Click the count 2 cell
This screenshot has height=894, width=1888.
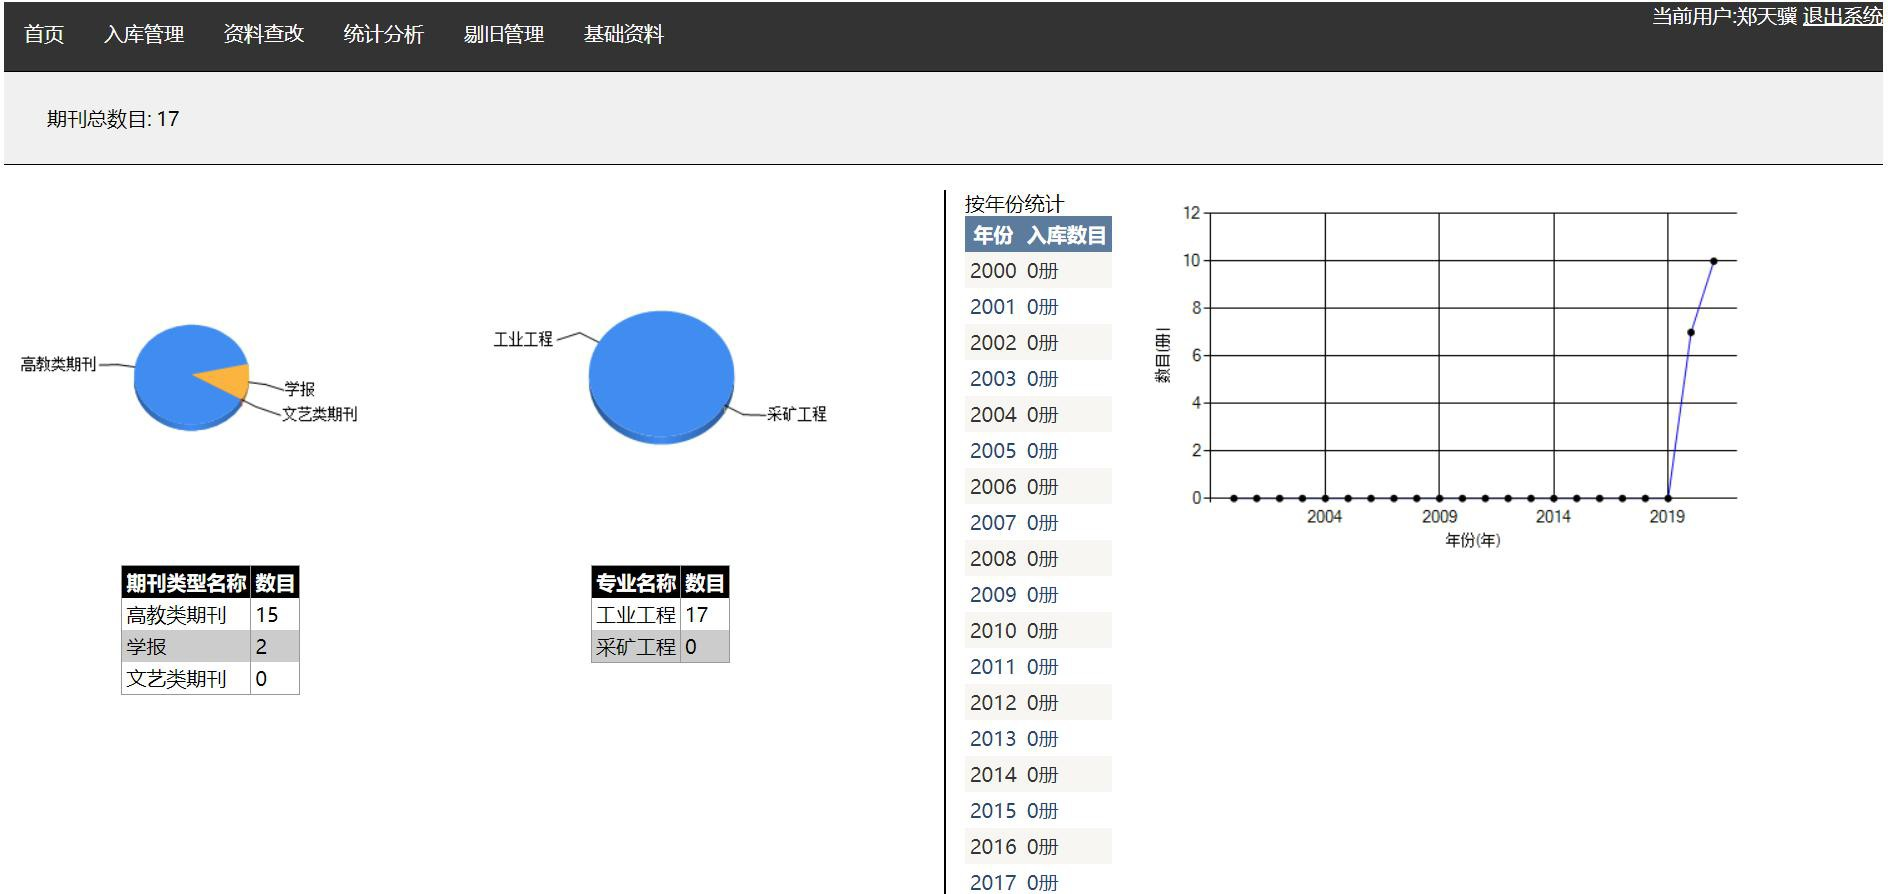click(275, 647)
